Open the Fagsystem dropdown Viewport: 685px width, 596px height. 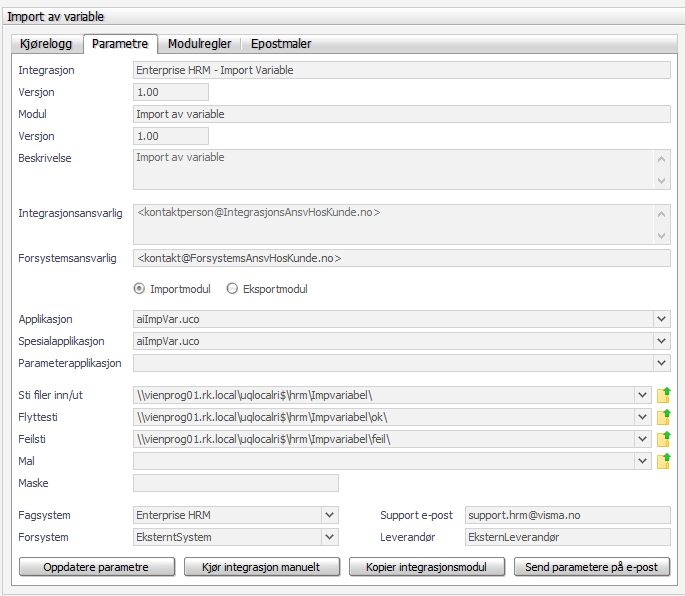(x=329, y=515)
